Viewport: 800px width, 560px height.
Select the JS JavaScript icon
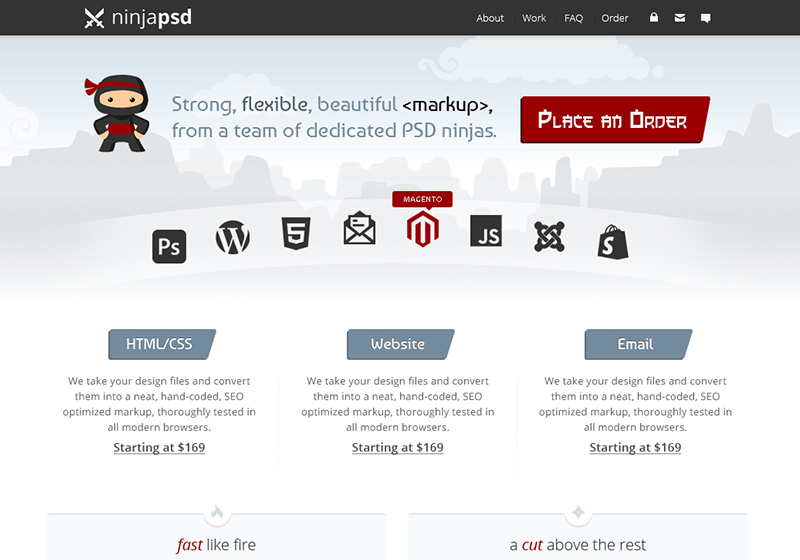486,231
